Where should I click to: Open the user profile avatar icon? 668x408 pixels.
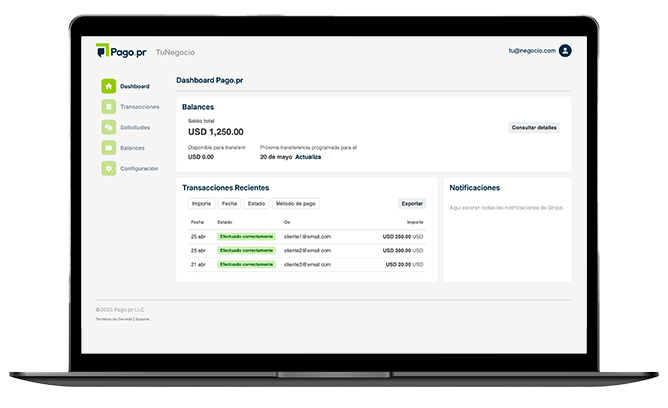(565, 50)
